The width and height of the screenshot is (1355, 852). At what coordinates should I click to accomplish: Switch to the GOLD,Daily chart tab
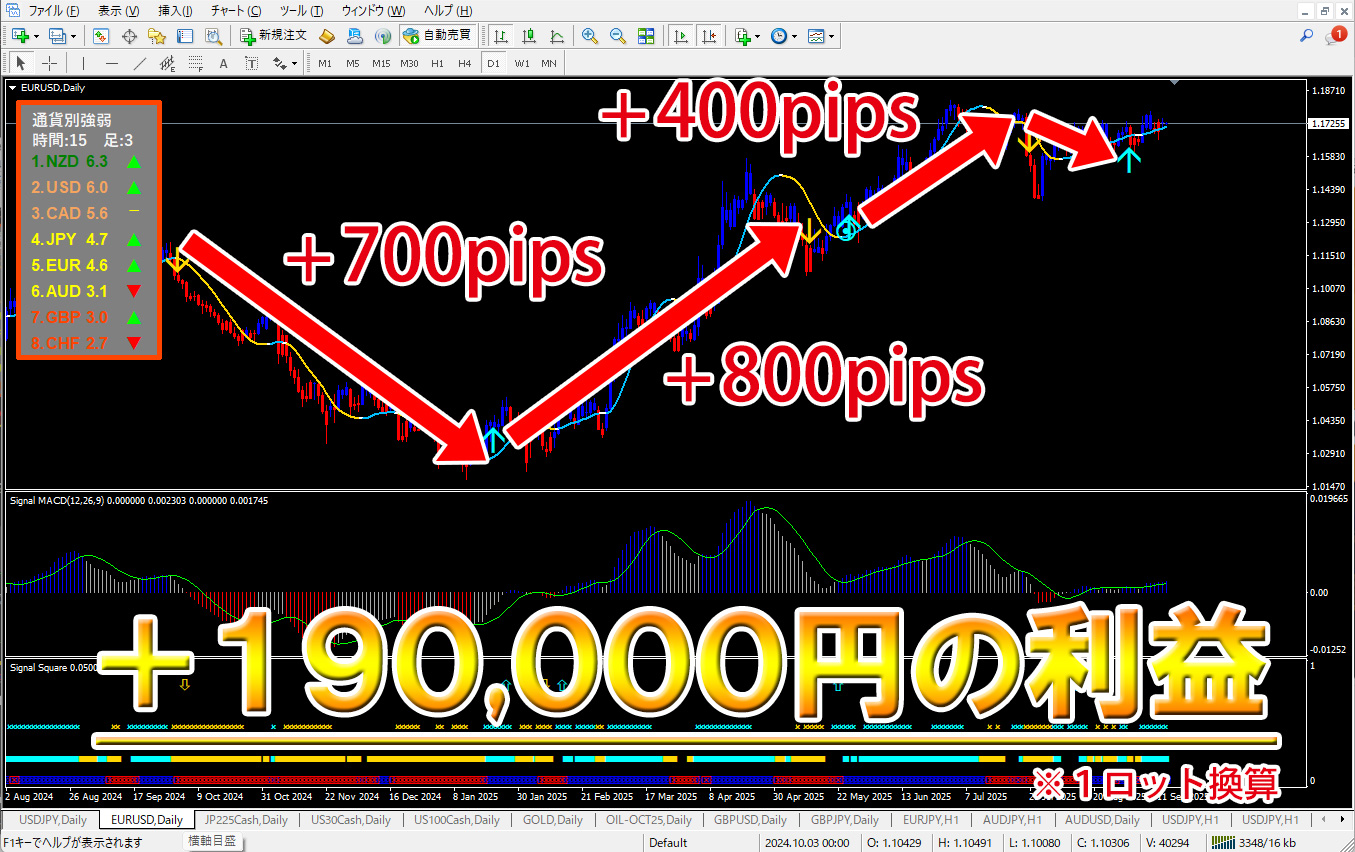(x=552, y=820)
